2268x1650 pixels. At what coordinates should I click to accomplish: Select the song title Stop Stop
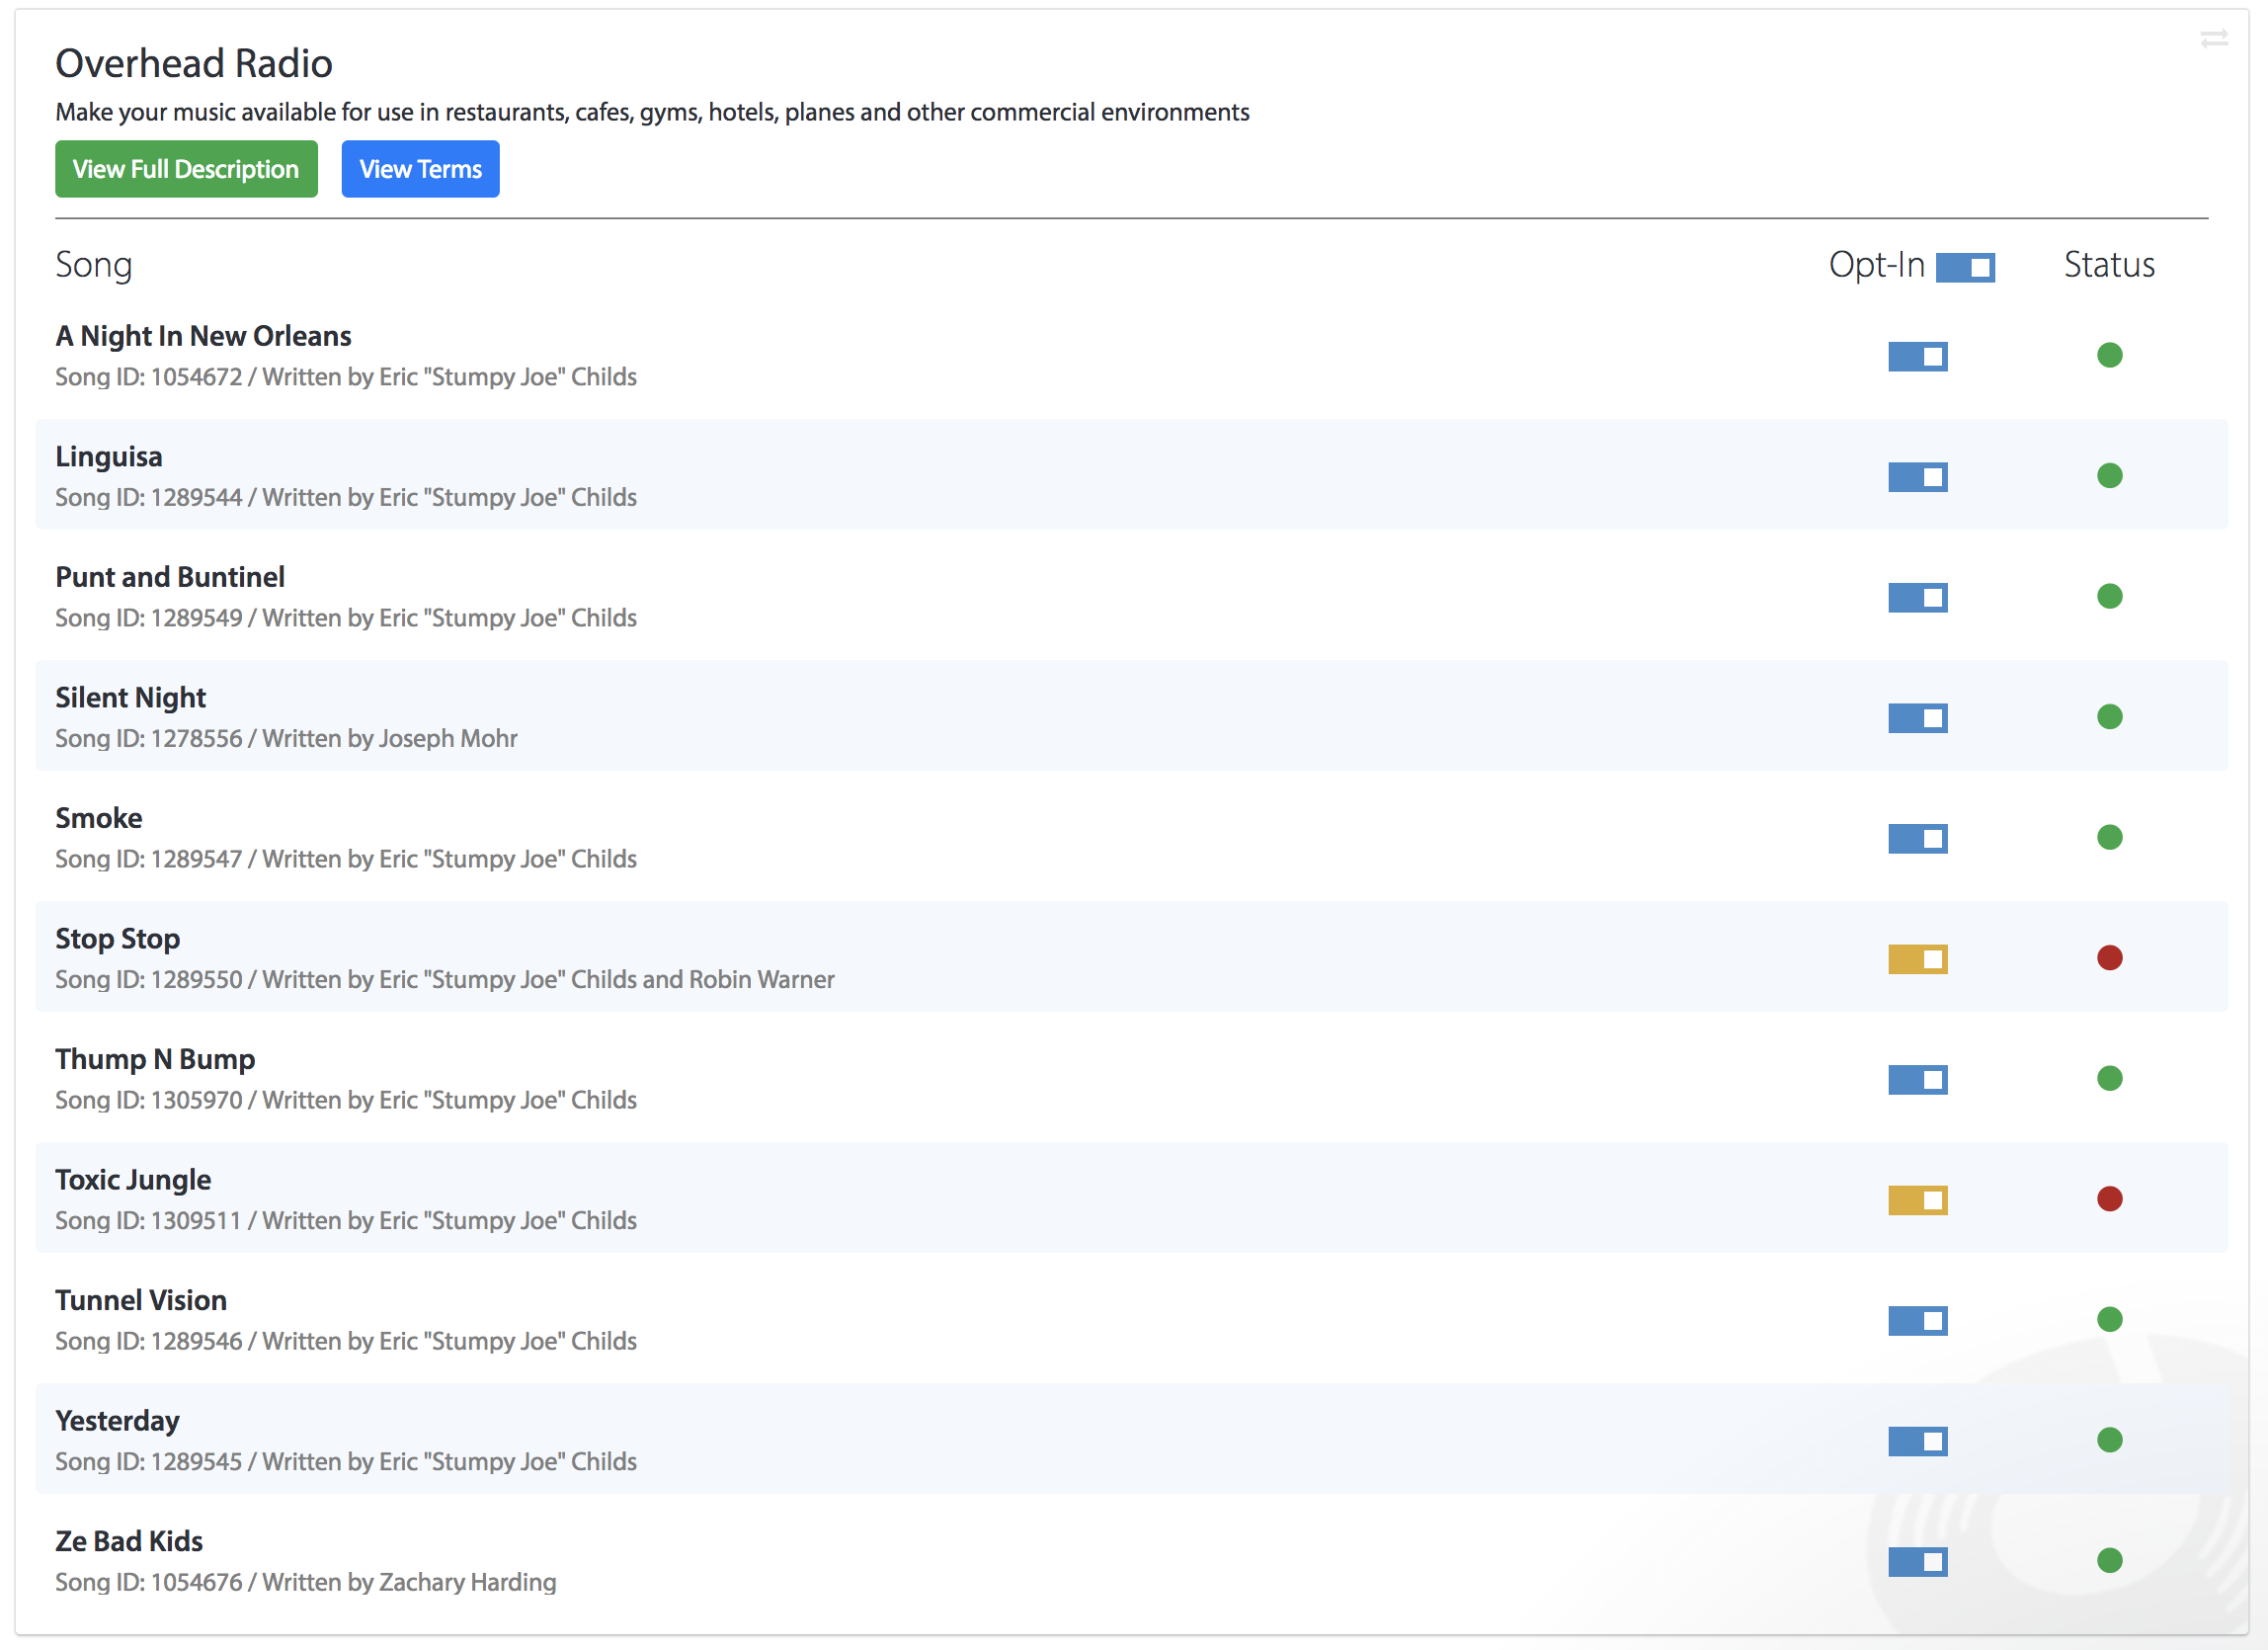click(x=117, y=939)
